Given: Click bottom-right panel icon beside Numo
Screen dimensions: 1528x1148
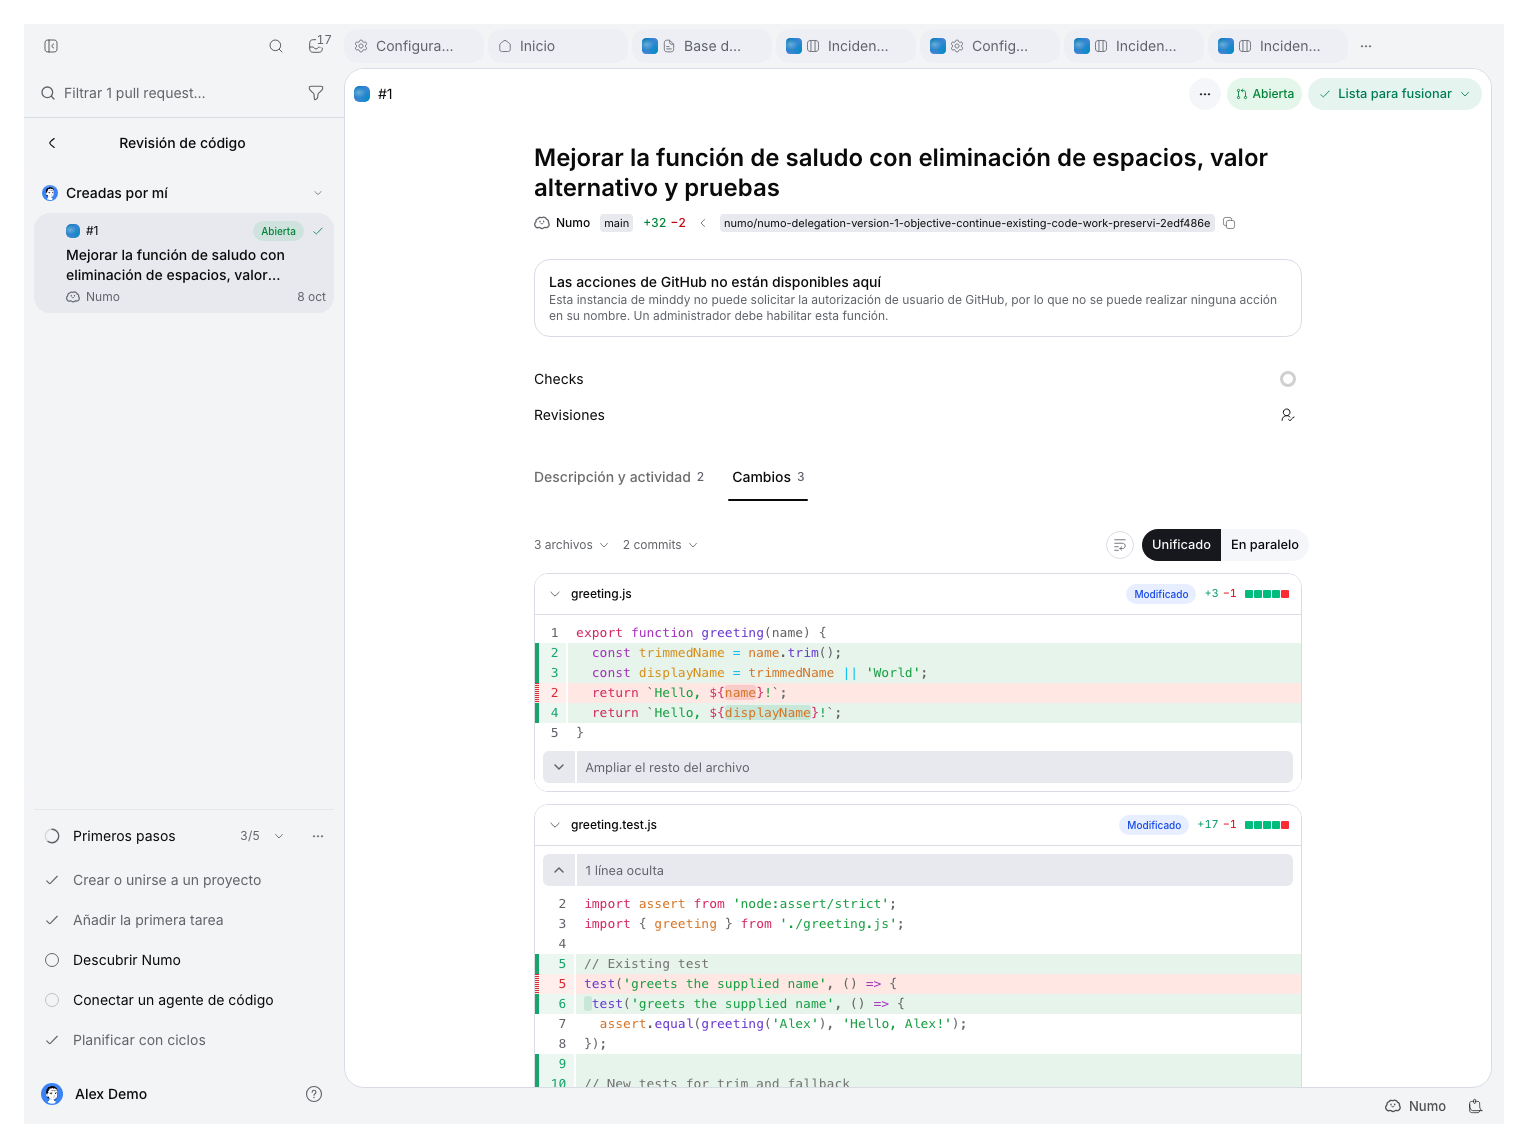Looking at the screenshot, I should click(x=1475, y=1106).
